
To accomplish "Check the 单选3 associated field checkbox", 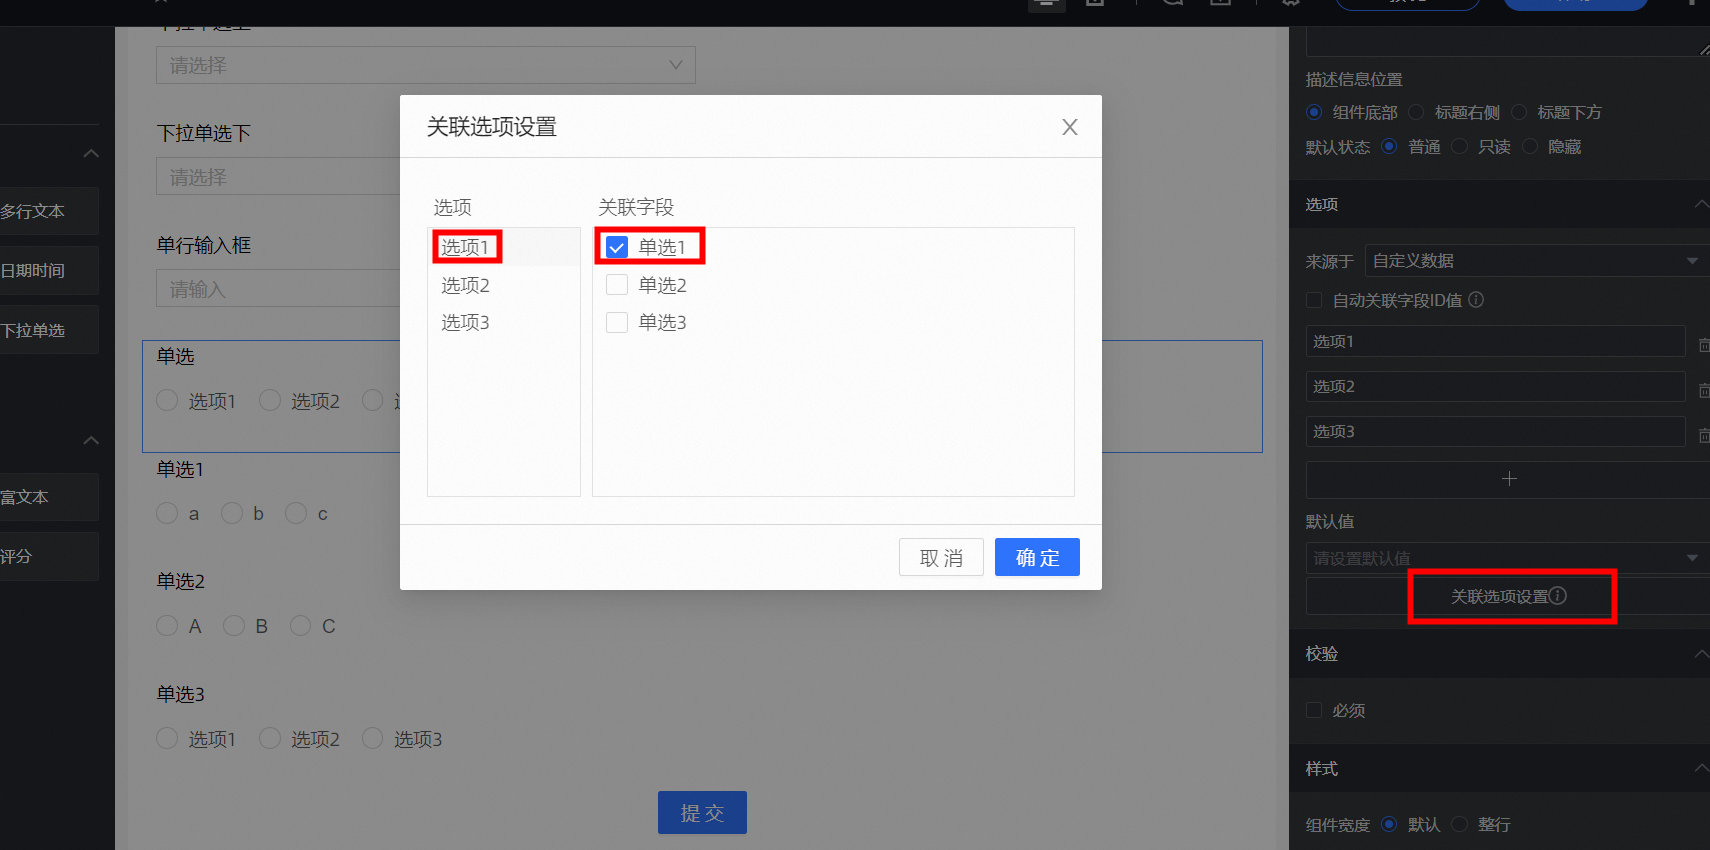I will coord(617,322).
